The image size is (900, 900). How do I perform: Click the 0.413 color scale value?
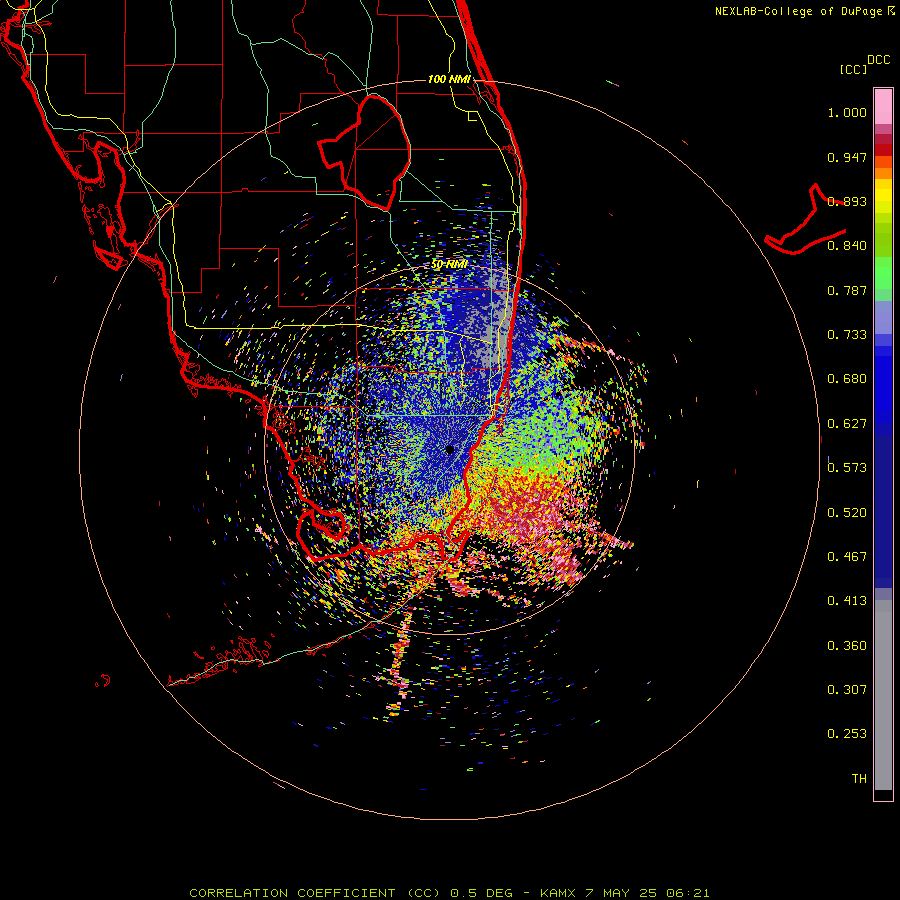(847, 601)
